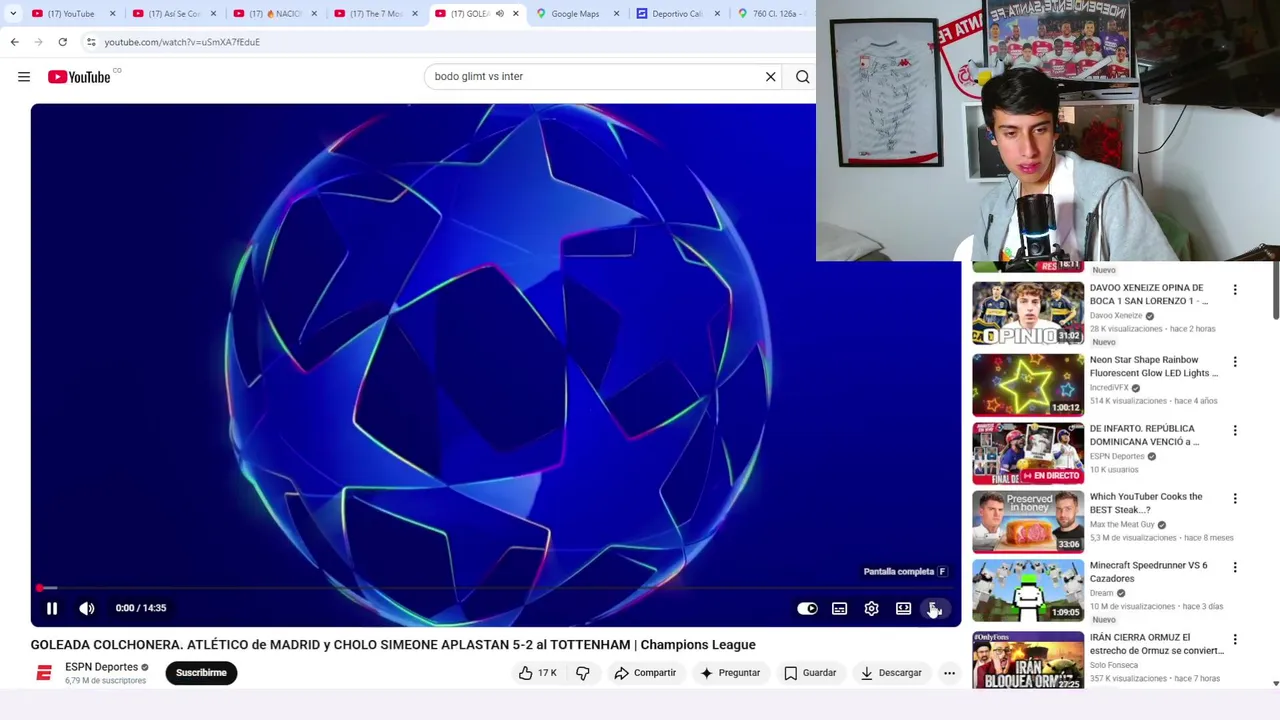
Task: Open title 'Which YouTuber Cooks the BEST Steak'
Action: 1146,503
